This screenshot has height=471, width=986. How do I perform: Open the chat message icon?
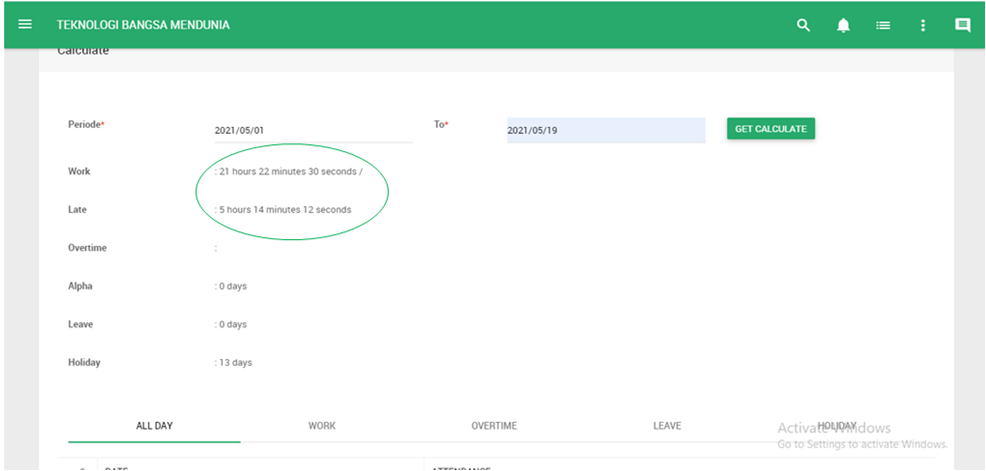click(x=962, y=25)
